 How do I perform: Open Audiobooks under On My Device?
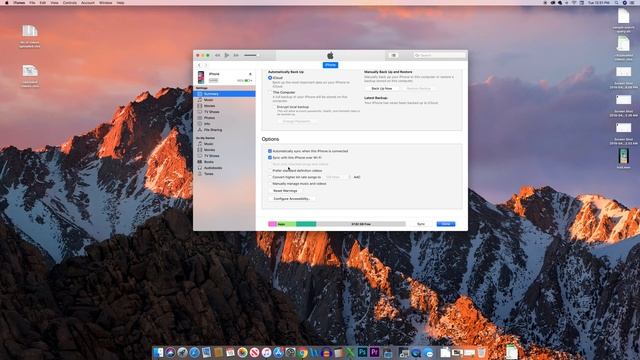224,168
